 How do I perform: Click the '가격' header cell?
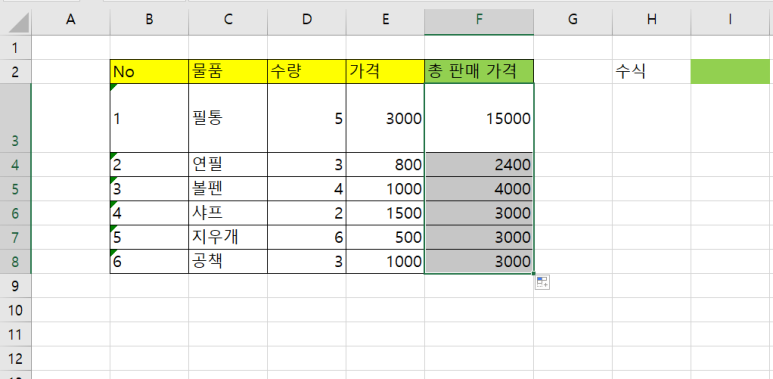pyautogui.click(x=385, y=72)
